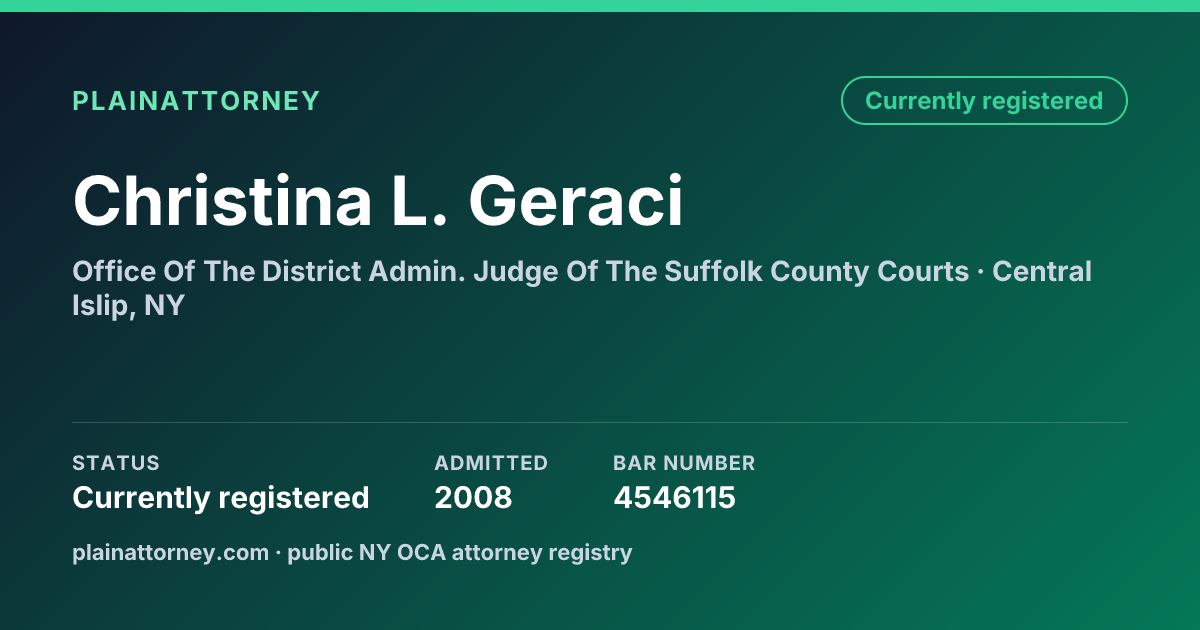Click the public NY OCA attorney registry text

460,553
